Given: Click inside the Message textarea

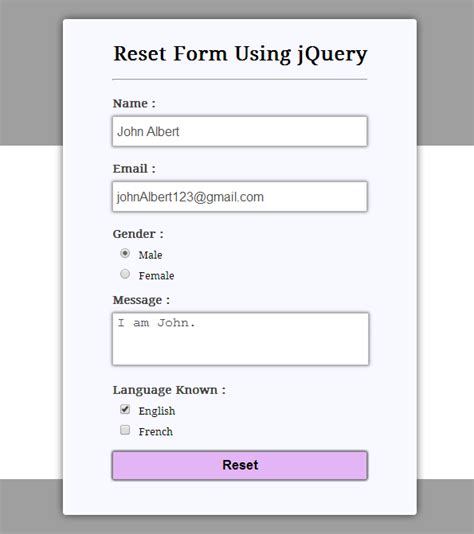Looking at the screenshot, I should [x=240, y=339].
